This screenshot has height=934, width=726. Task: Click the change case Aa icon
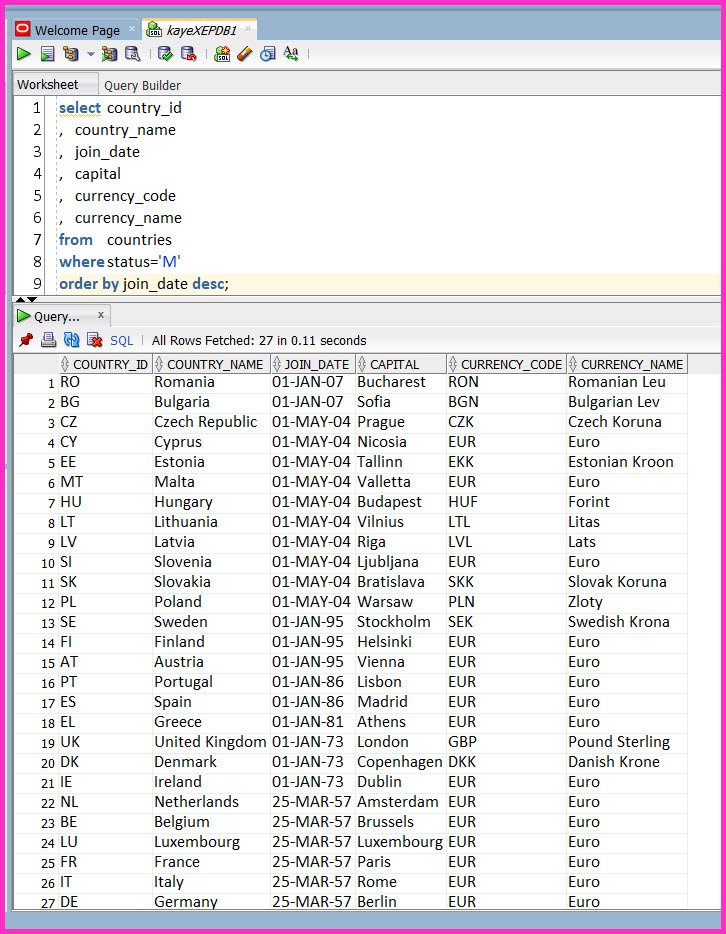pyautogui.click(x=291, y=54)
